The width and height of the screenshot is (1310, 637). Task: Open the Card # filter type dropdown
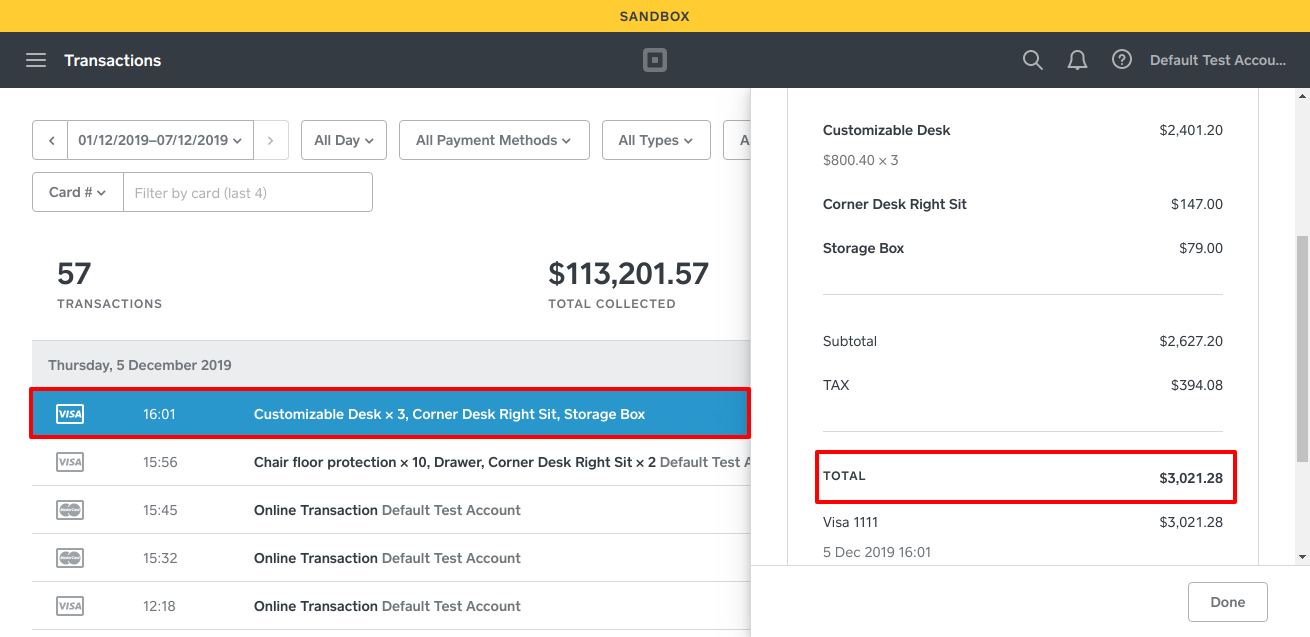coord(78,192)
